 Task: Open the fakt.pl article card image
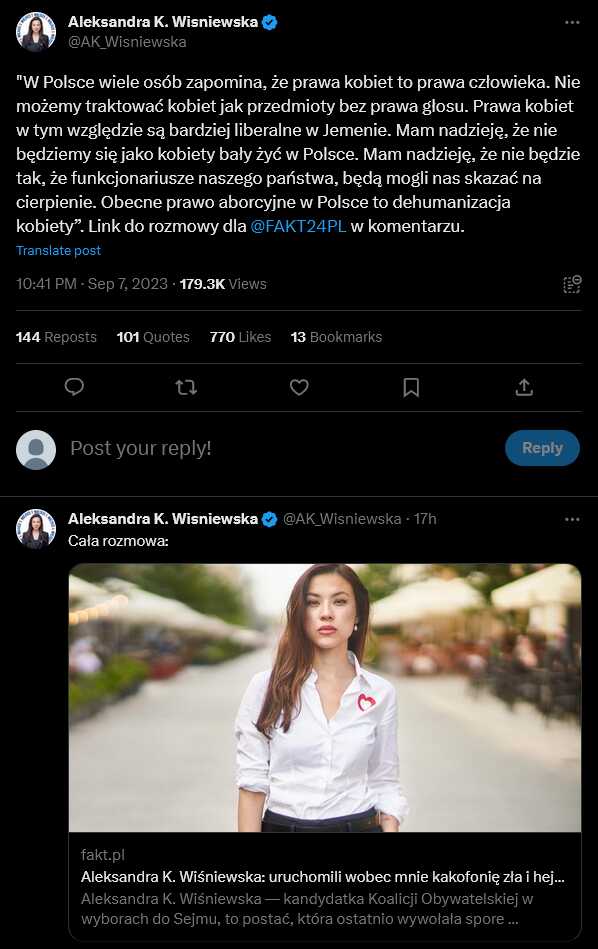pos(325,698)
